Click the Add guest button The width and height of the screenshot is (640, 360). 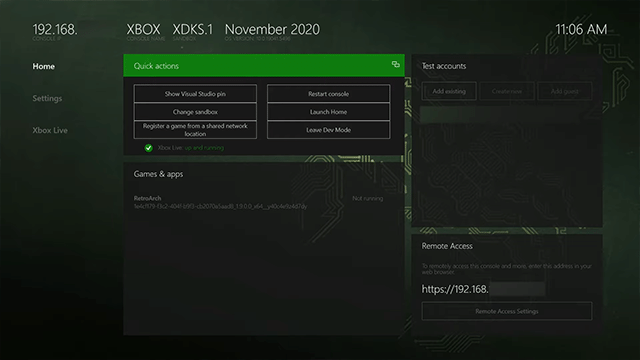tap(564, 91)
